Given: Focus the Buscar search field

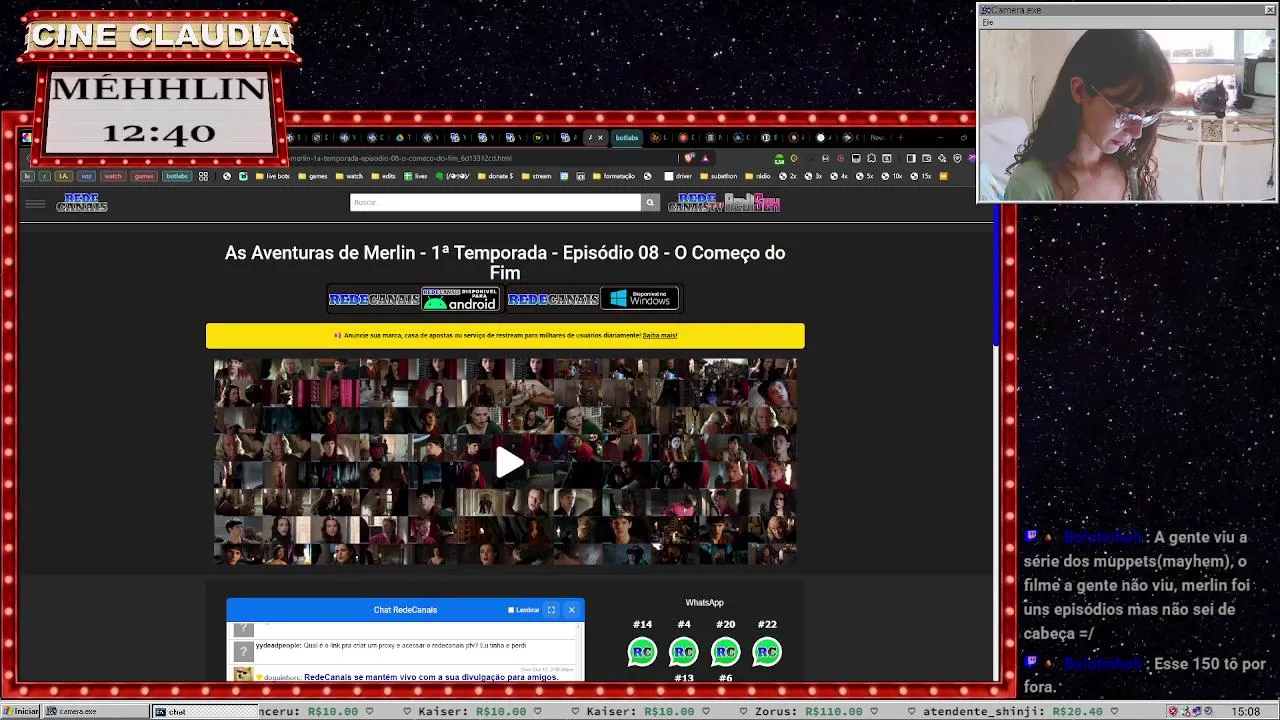Looking at the screenshot, I should [495, 202].
